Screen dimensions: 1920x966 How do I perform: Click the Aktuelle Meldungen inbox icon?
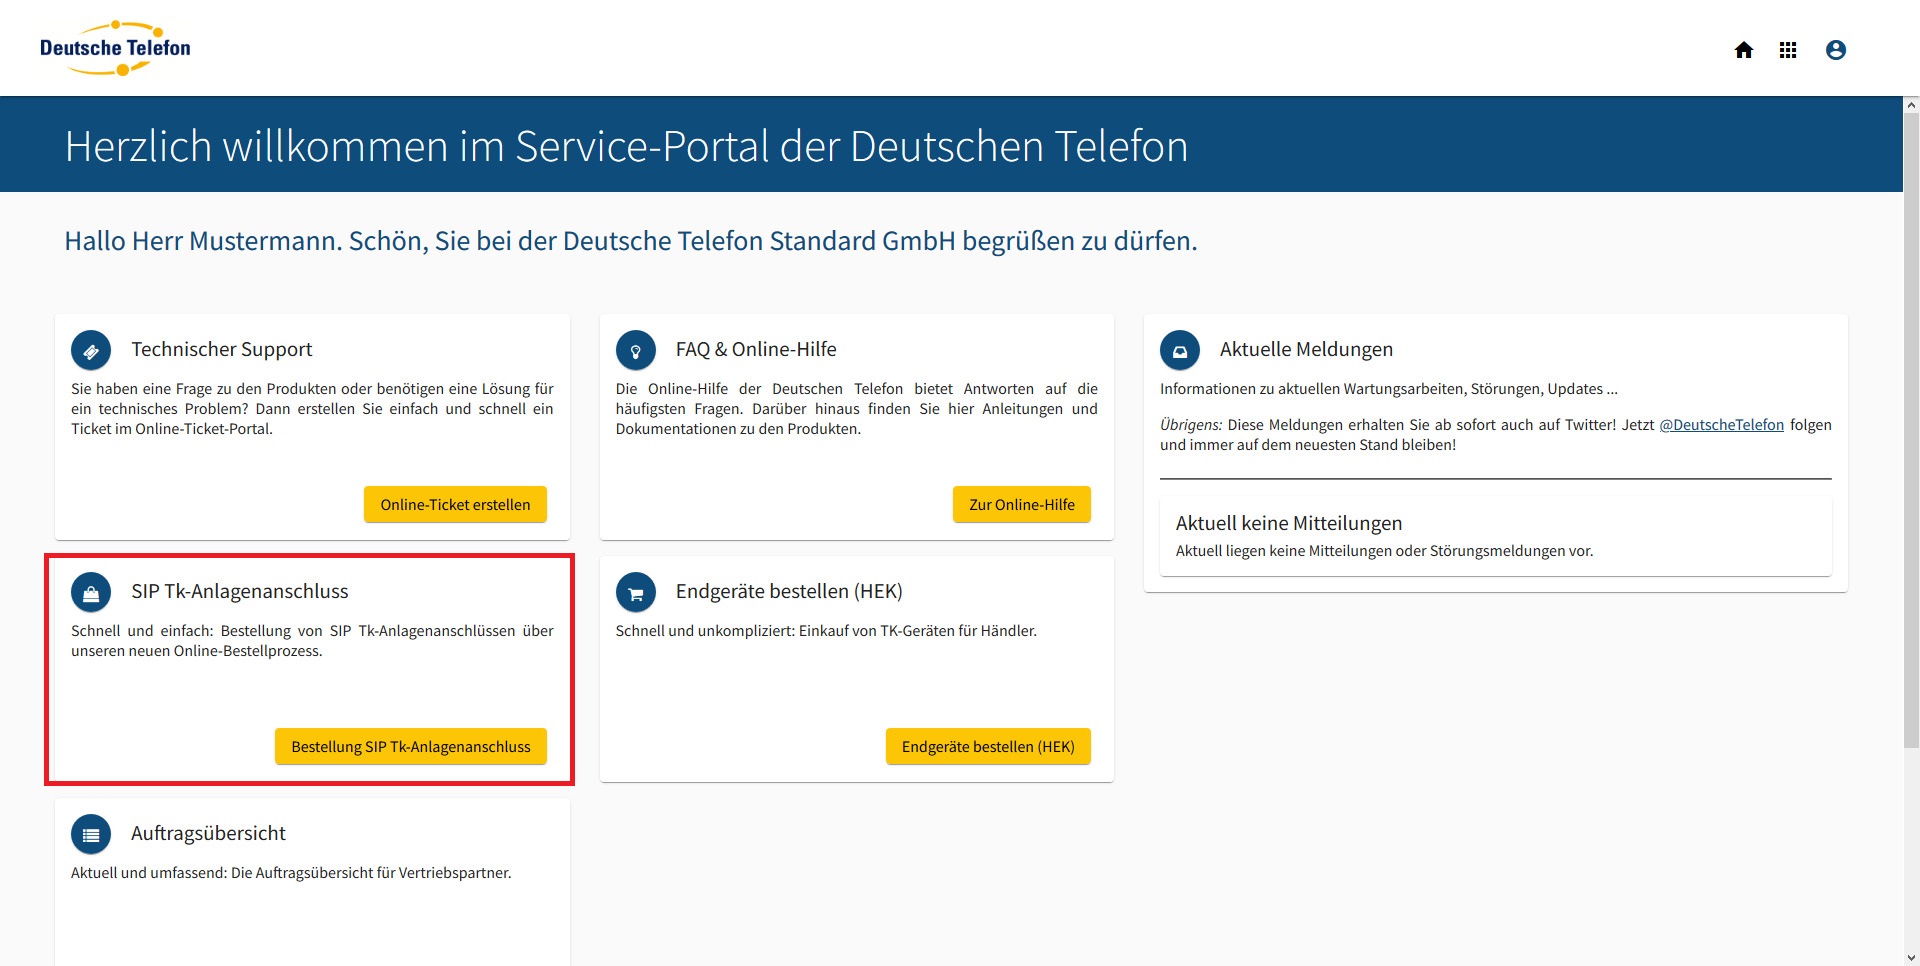pyautogui.click(x=1180, y=351)
